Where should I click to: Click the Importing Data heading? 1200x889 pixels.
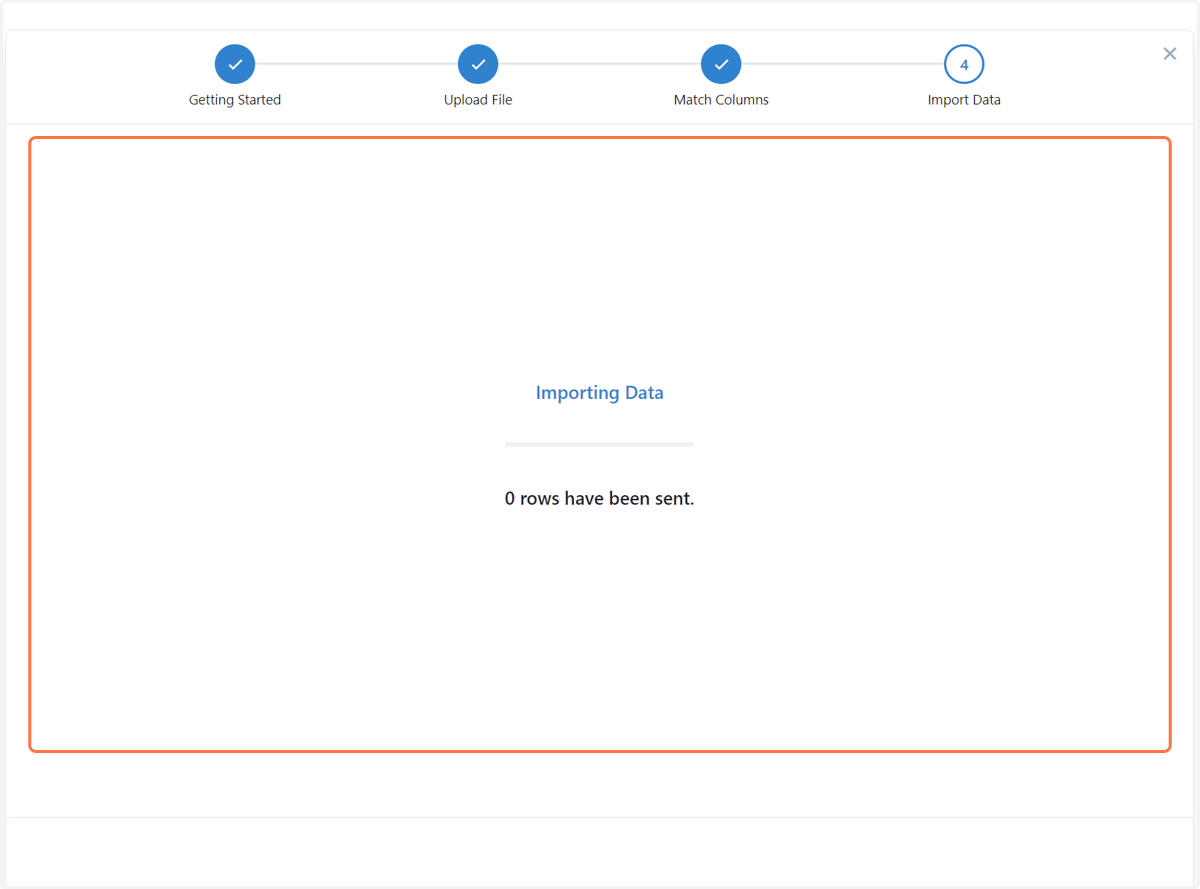tap(600, 393)
